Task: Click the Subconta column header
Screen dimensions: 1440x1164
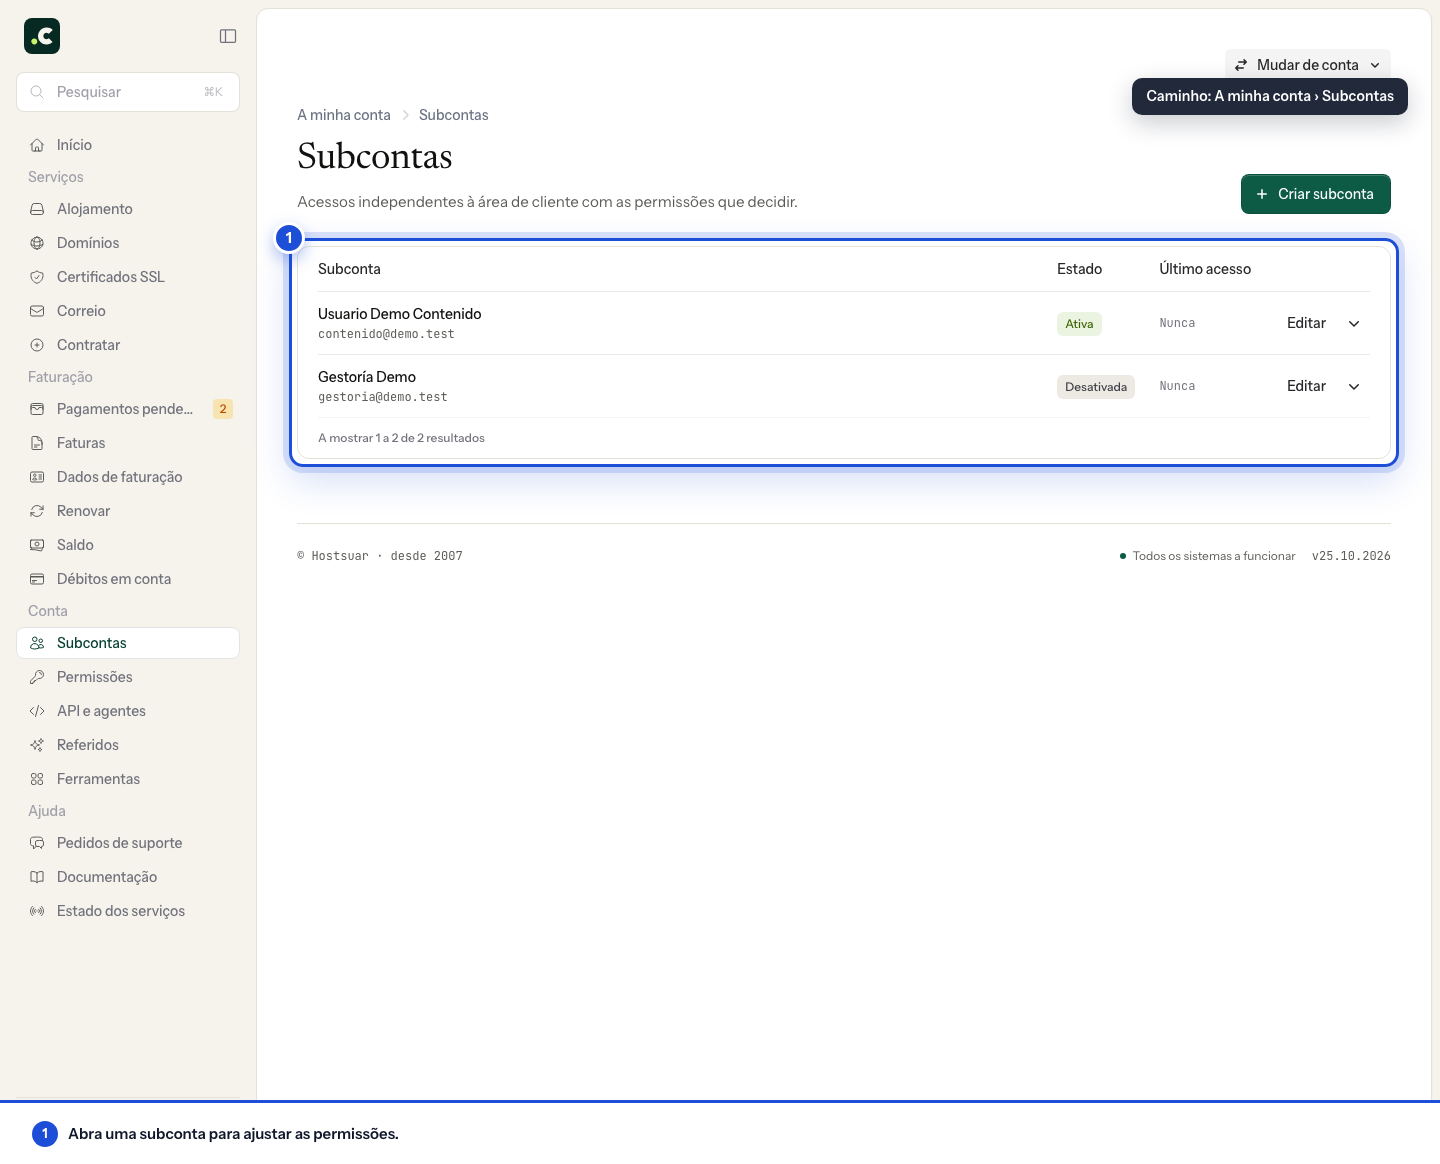Action: 349,269
